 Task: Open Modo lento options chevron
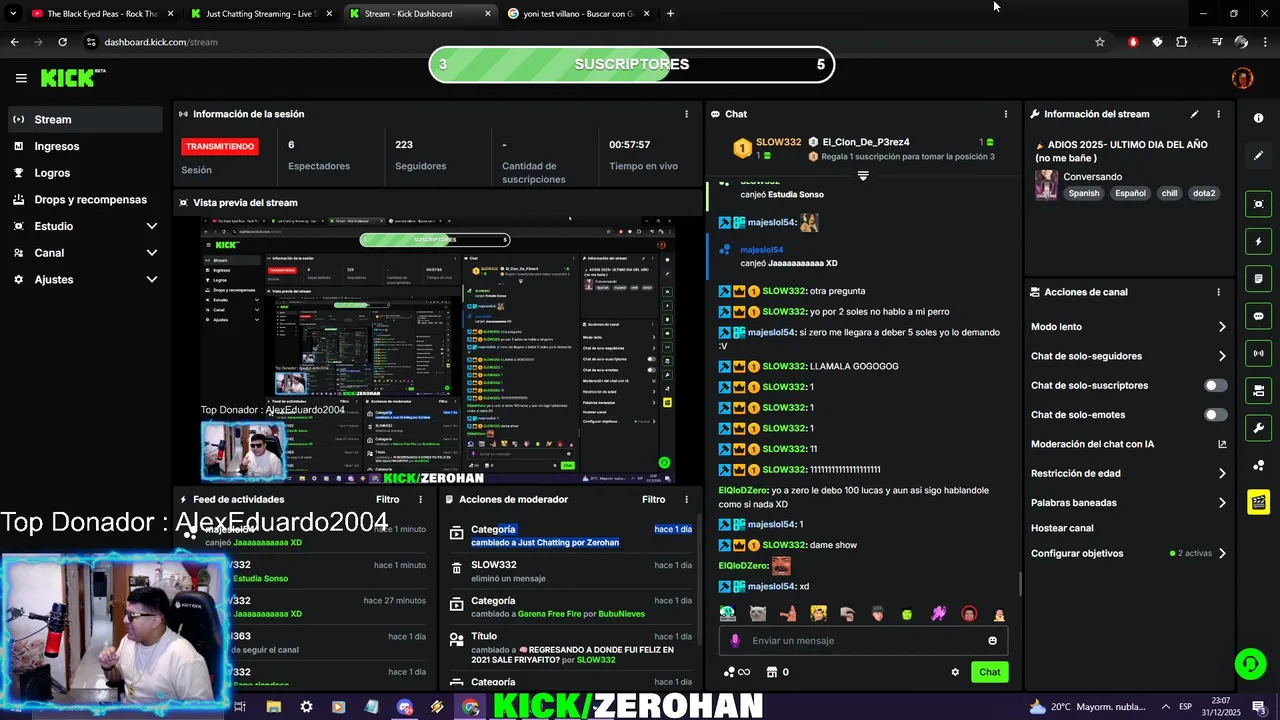1222,327
